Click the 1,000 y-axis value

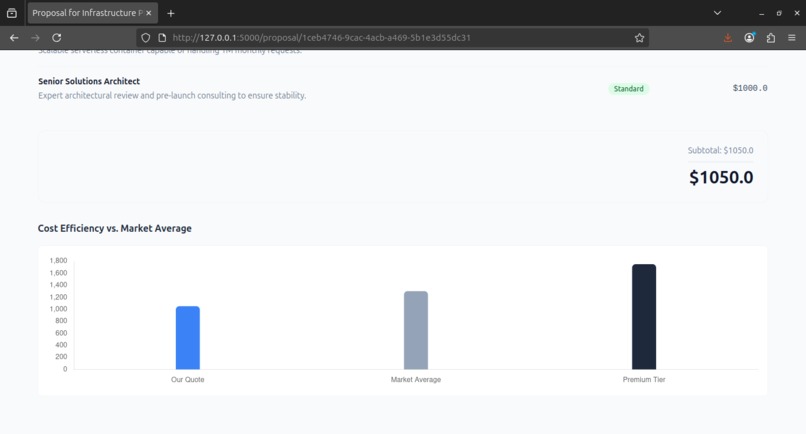pos(58,309)
